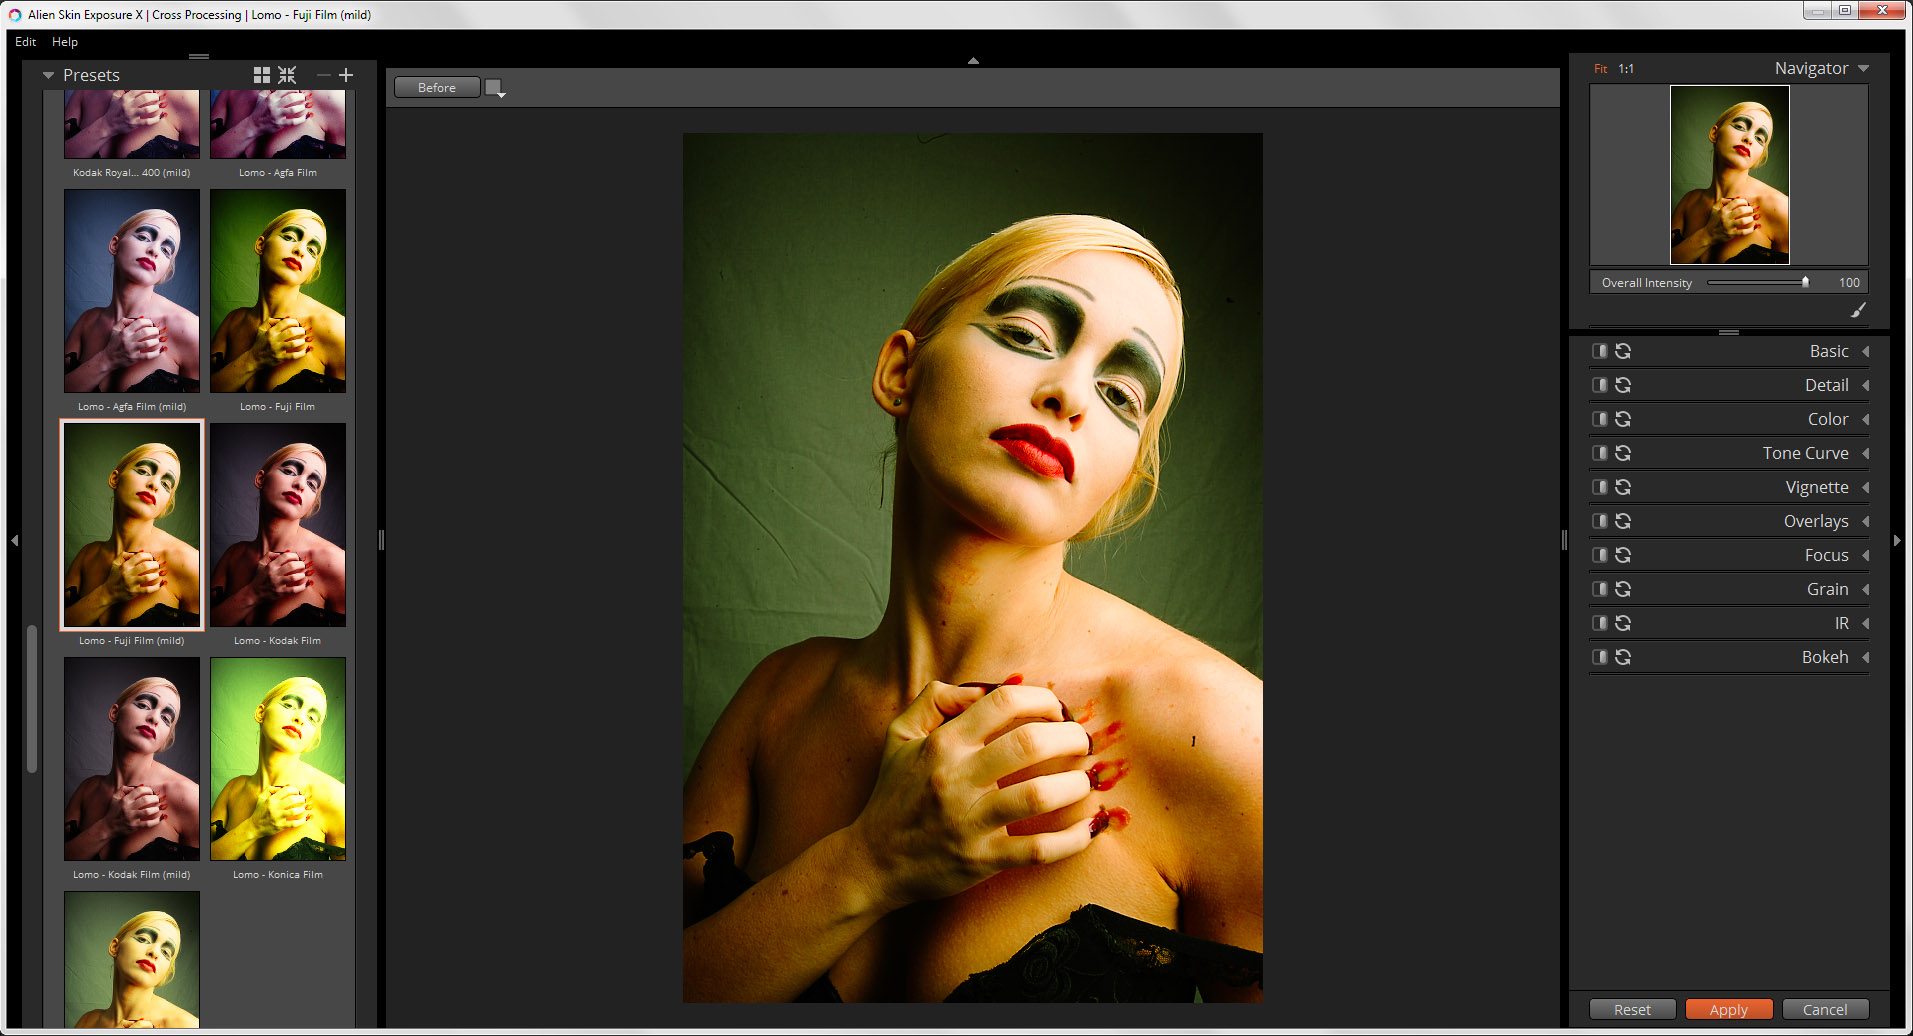Screen dimensions: 1913x1036
Task: Reset the Color panel settings
Action: (1623, 419)
